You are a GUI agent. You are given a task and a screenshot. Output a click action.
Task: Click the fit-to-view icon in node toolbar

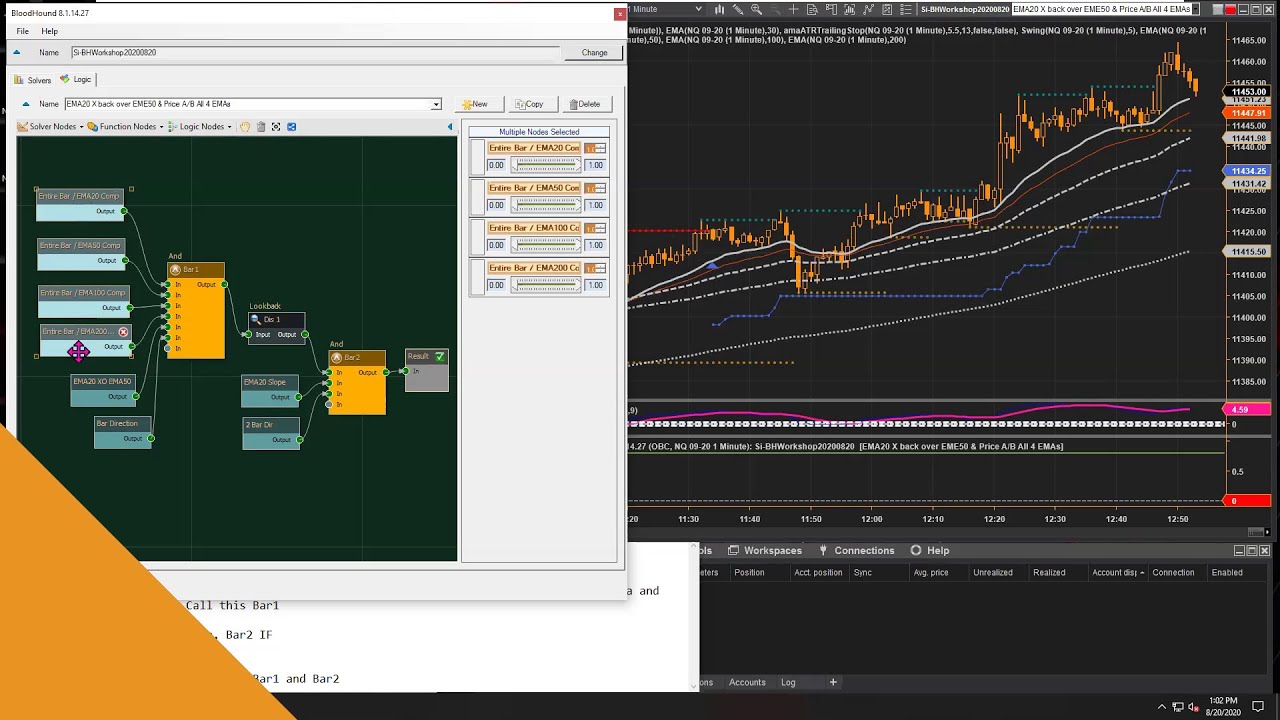tap(276, 127)
